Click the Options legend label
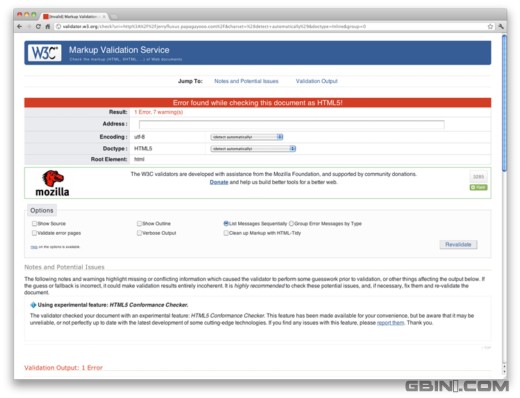Image resolution: width=520 pixels, height=398 pixels. tap(42, 210)
